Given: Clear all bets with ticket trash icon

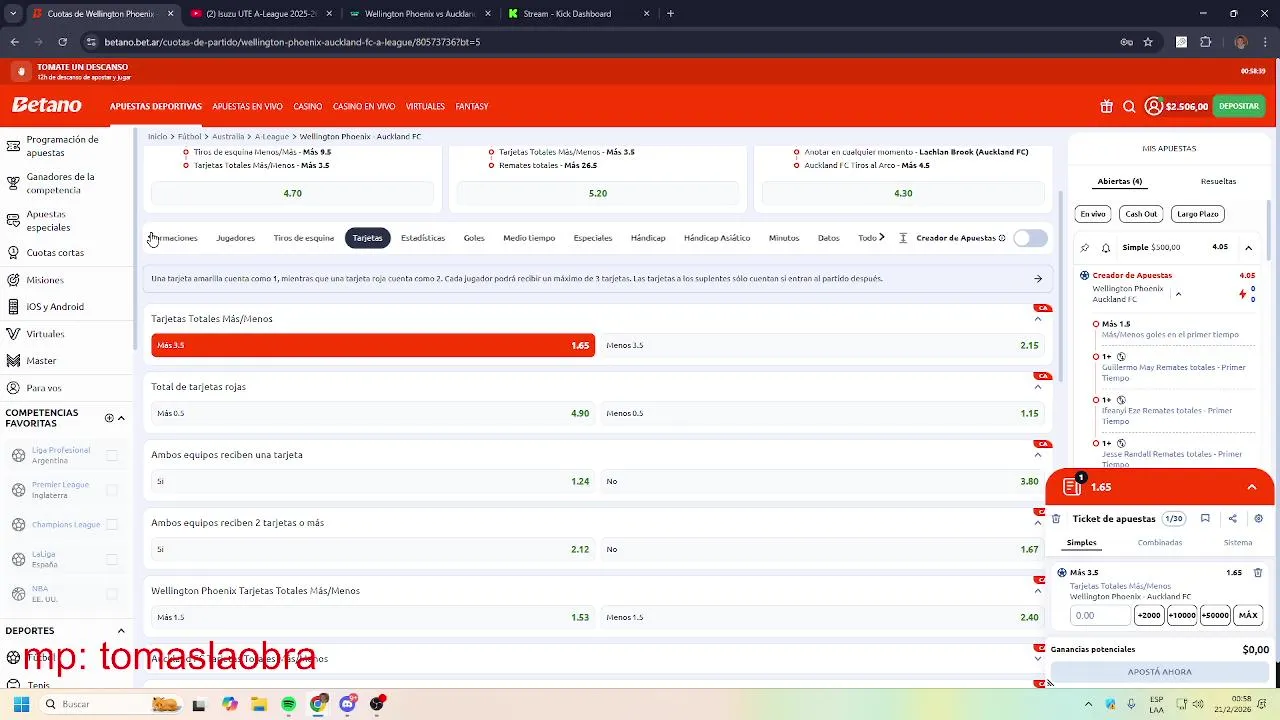Looking at the screenshot, I should 1056,519.
